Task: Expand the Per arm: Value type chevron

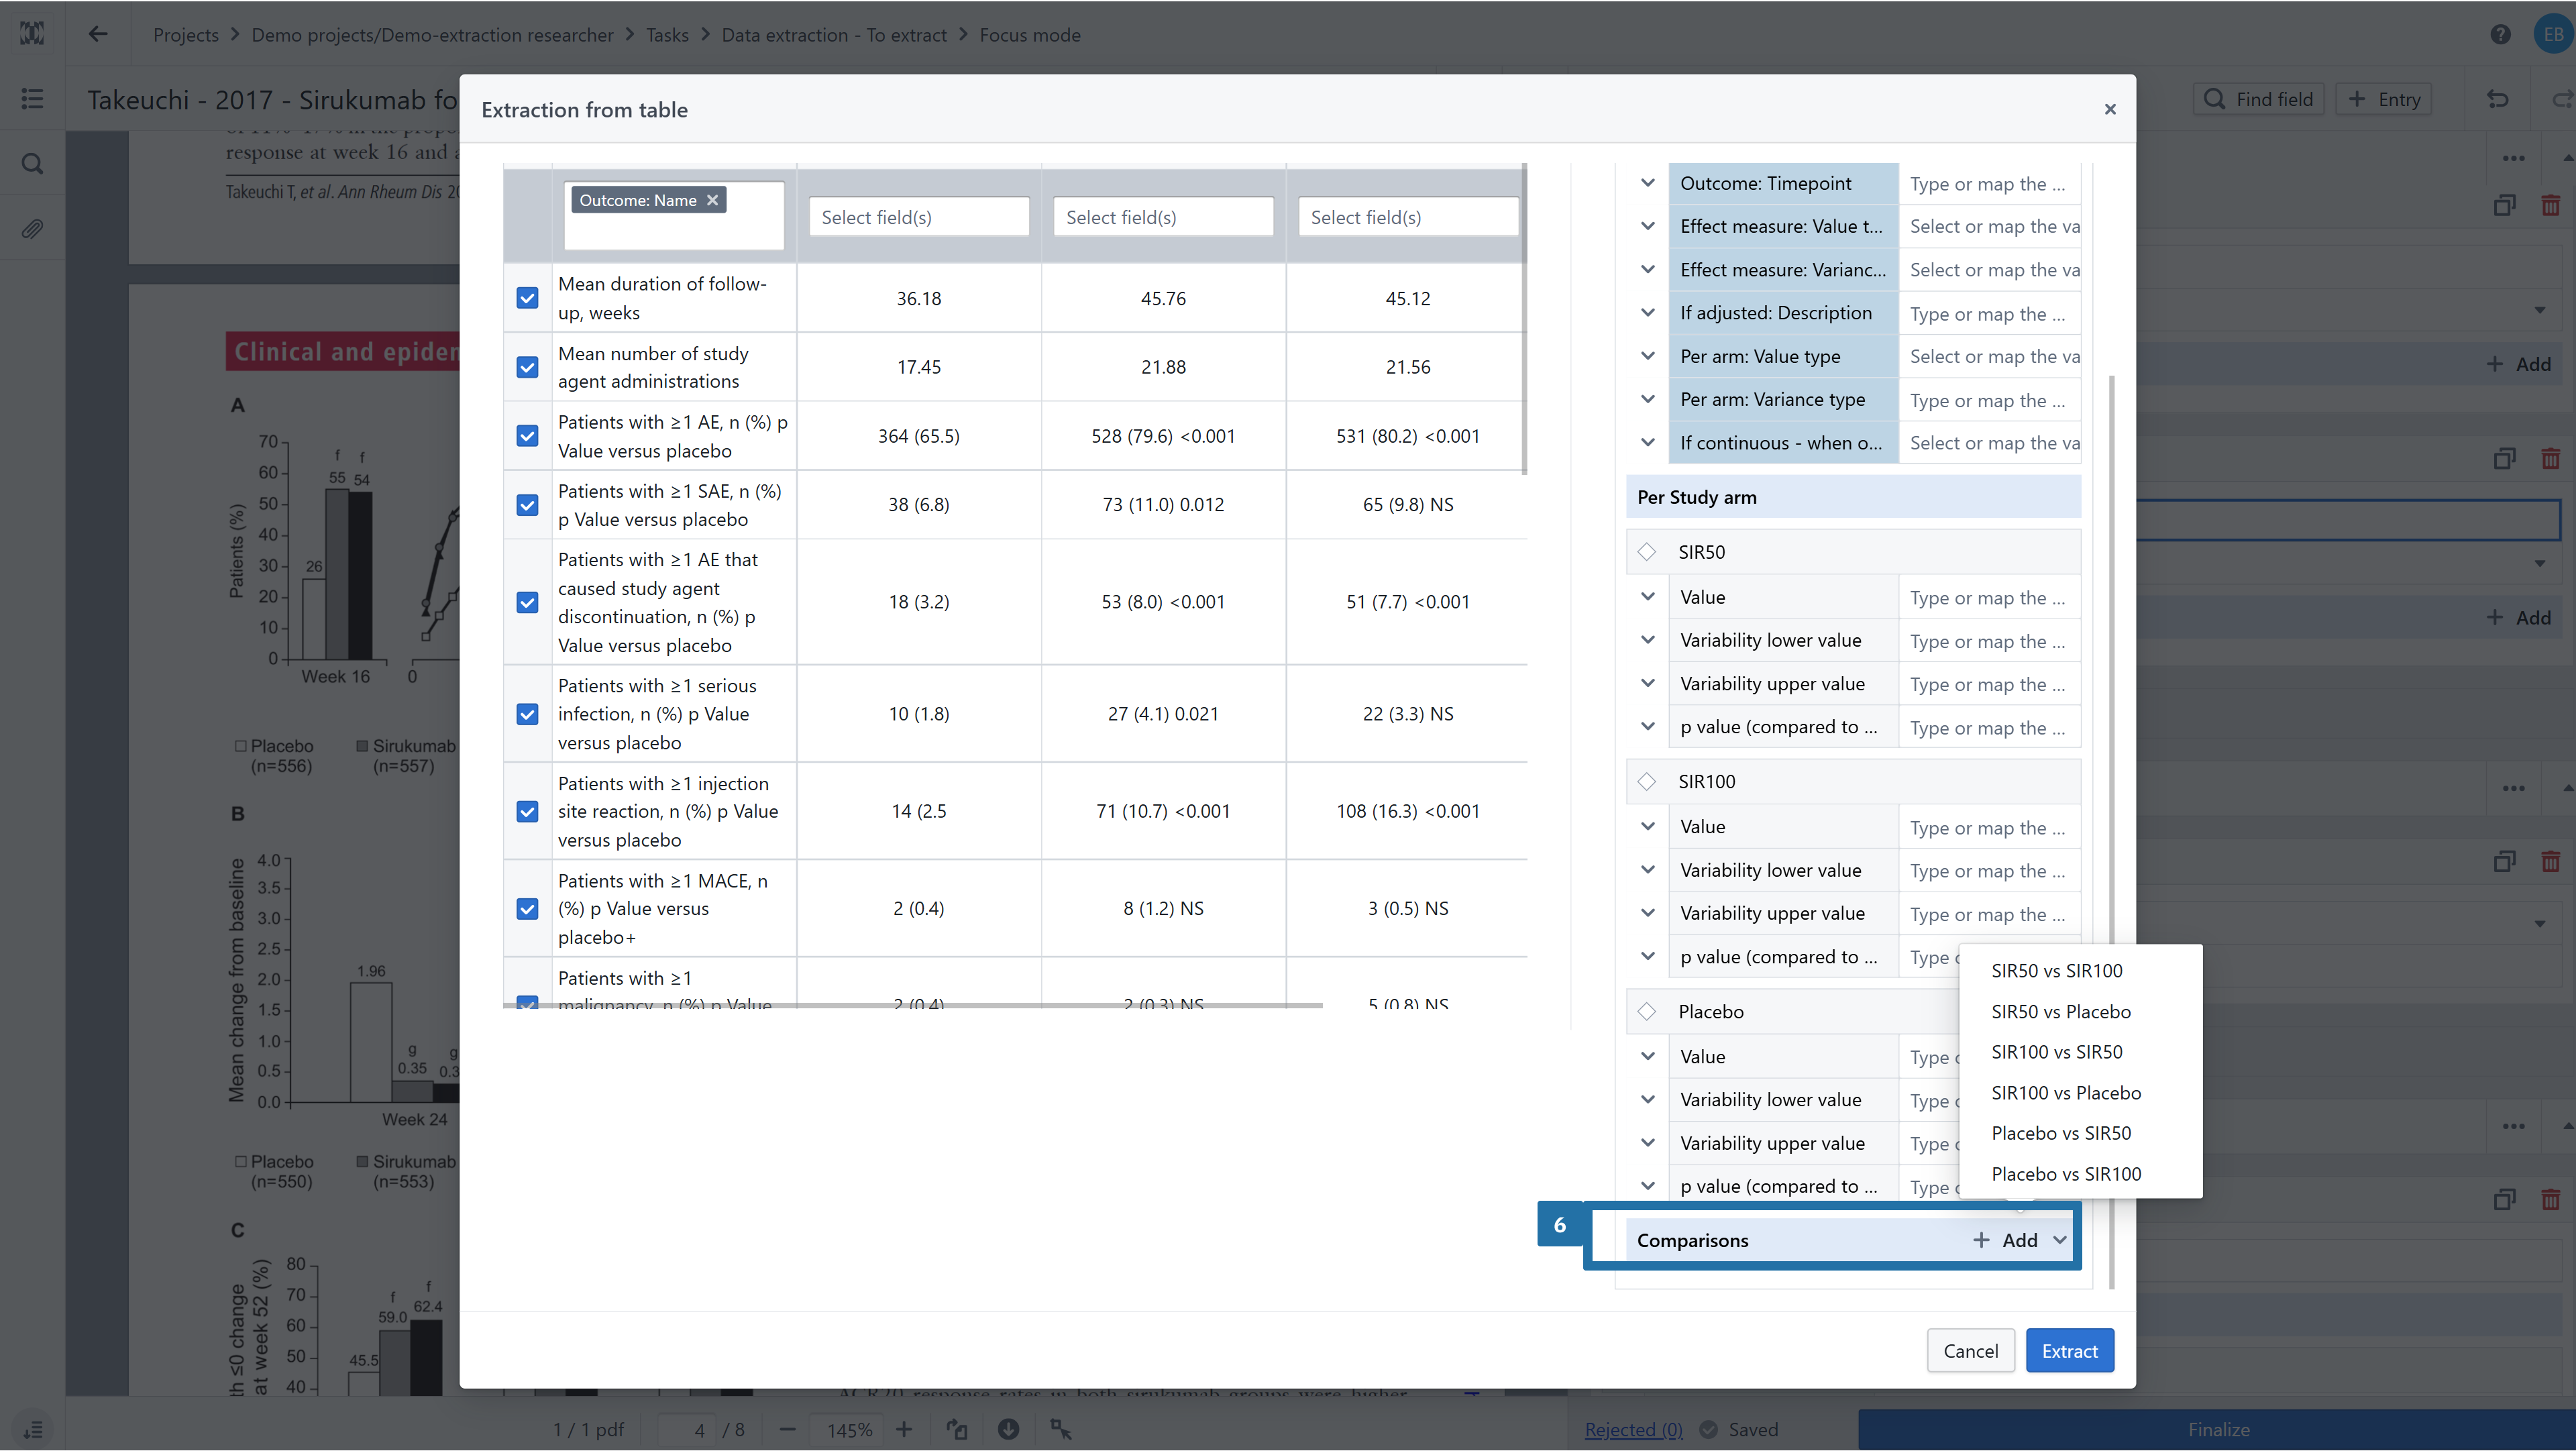Action: coord(1647,356)
